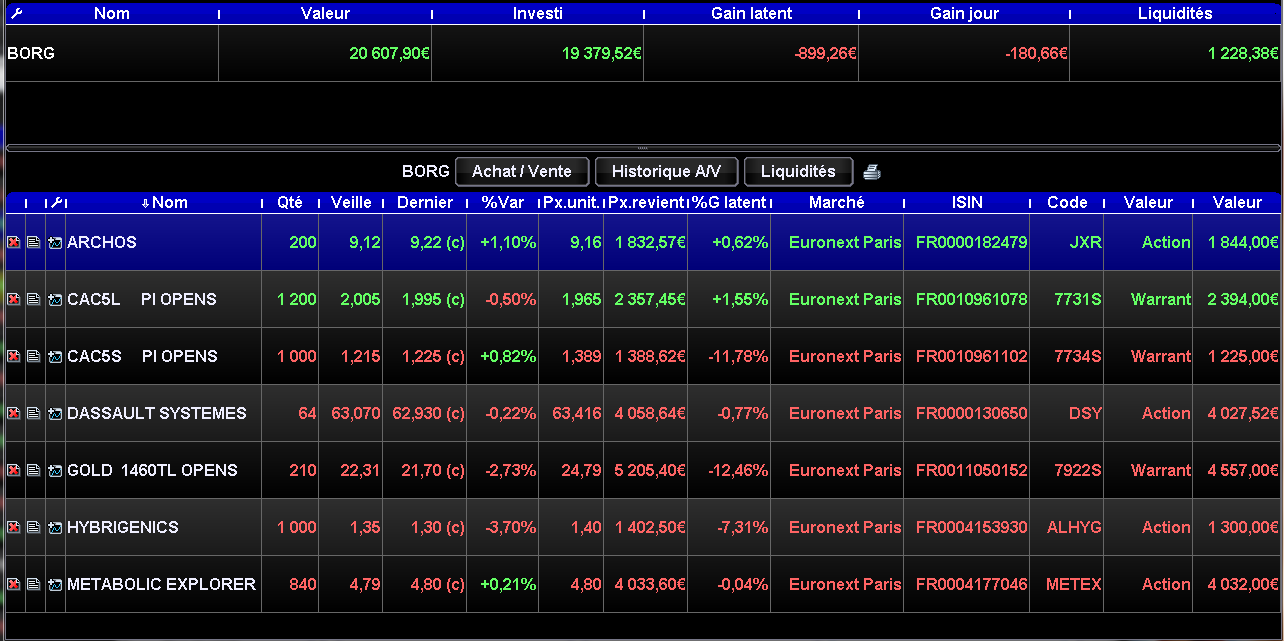Click the ticker code METEX

[1074, 584]
